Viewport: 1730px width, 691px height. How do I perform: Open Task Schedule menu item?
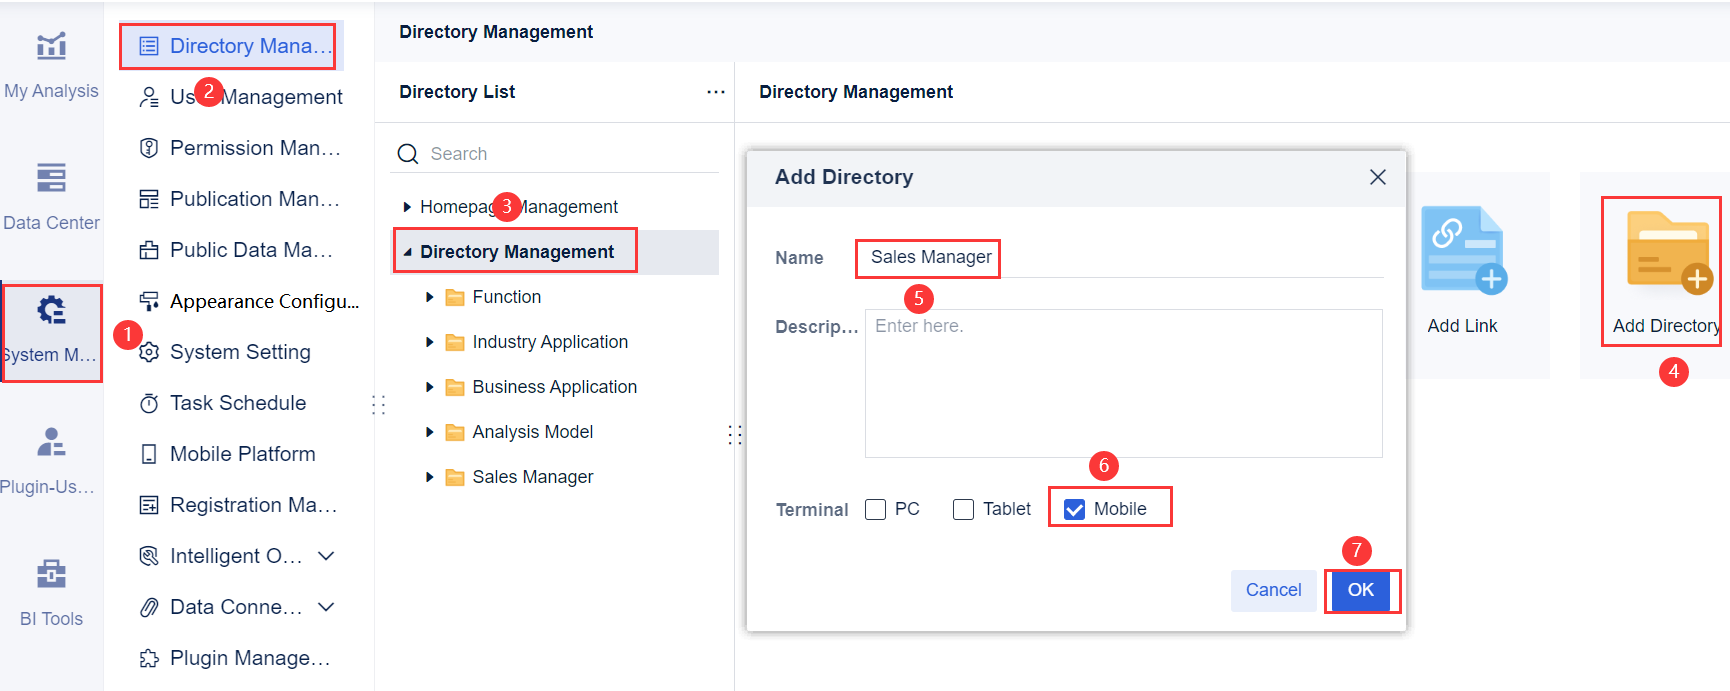click(x=240, y=403)
